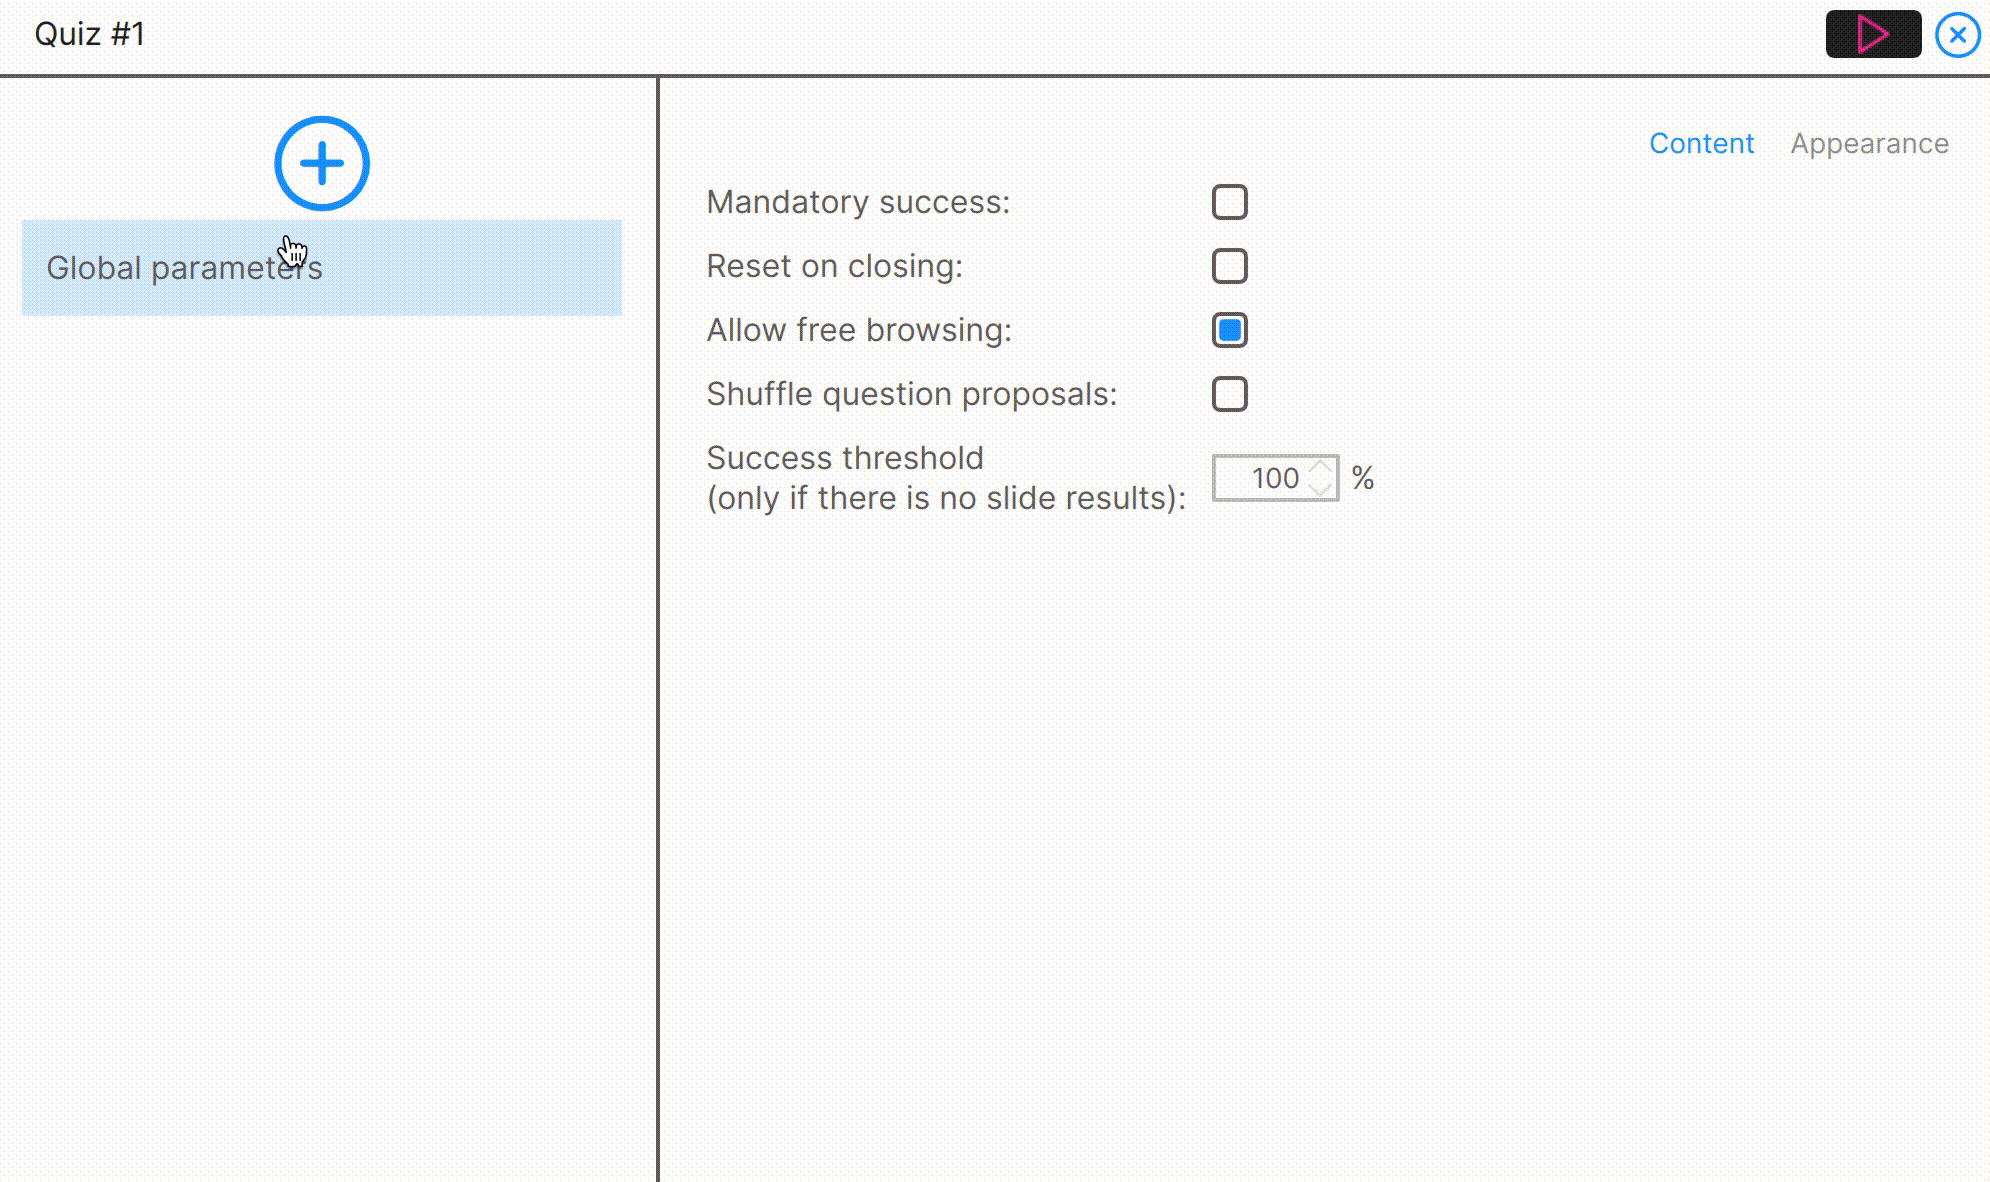Close the Quiz #1 editor
This screenshot has height=1182, width=1990.
1957,35
